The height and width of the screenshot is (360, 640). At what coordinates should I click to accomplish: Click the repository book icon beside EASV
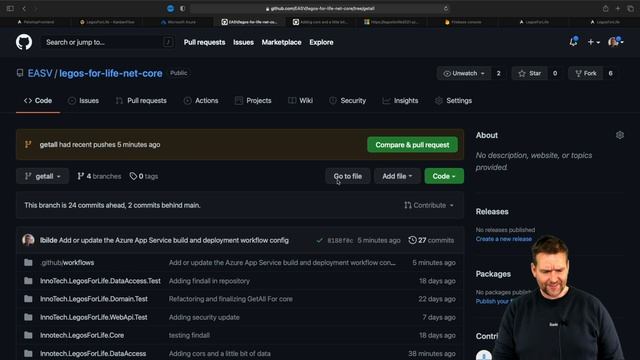tap(20, 73)
